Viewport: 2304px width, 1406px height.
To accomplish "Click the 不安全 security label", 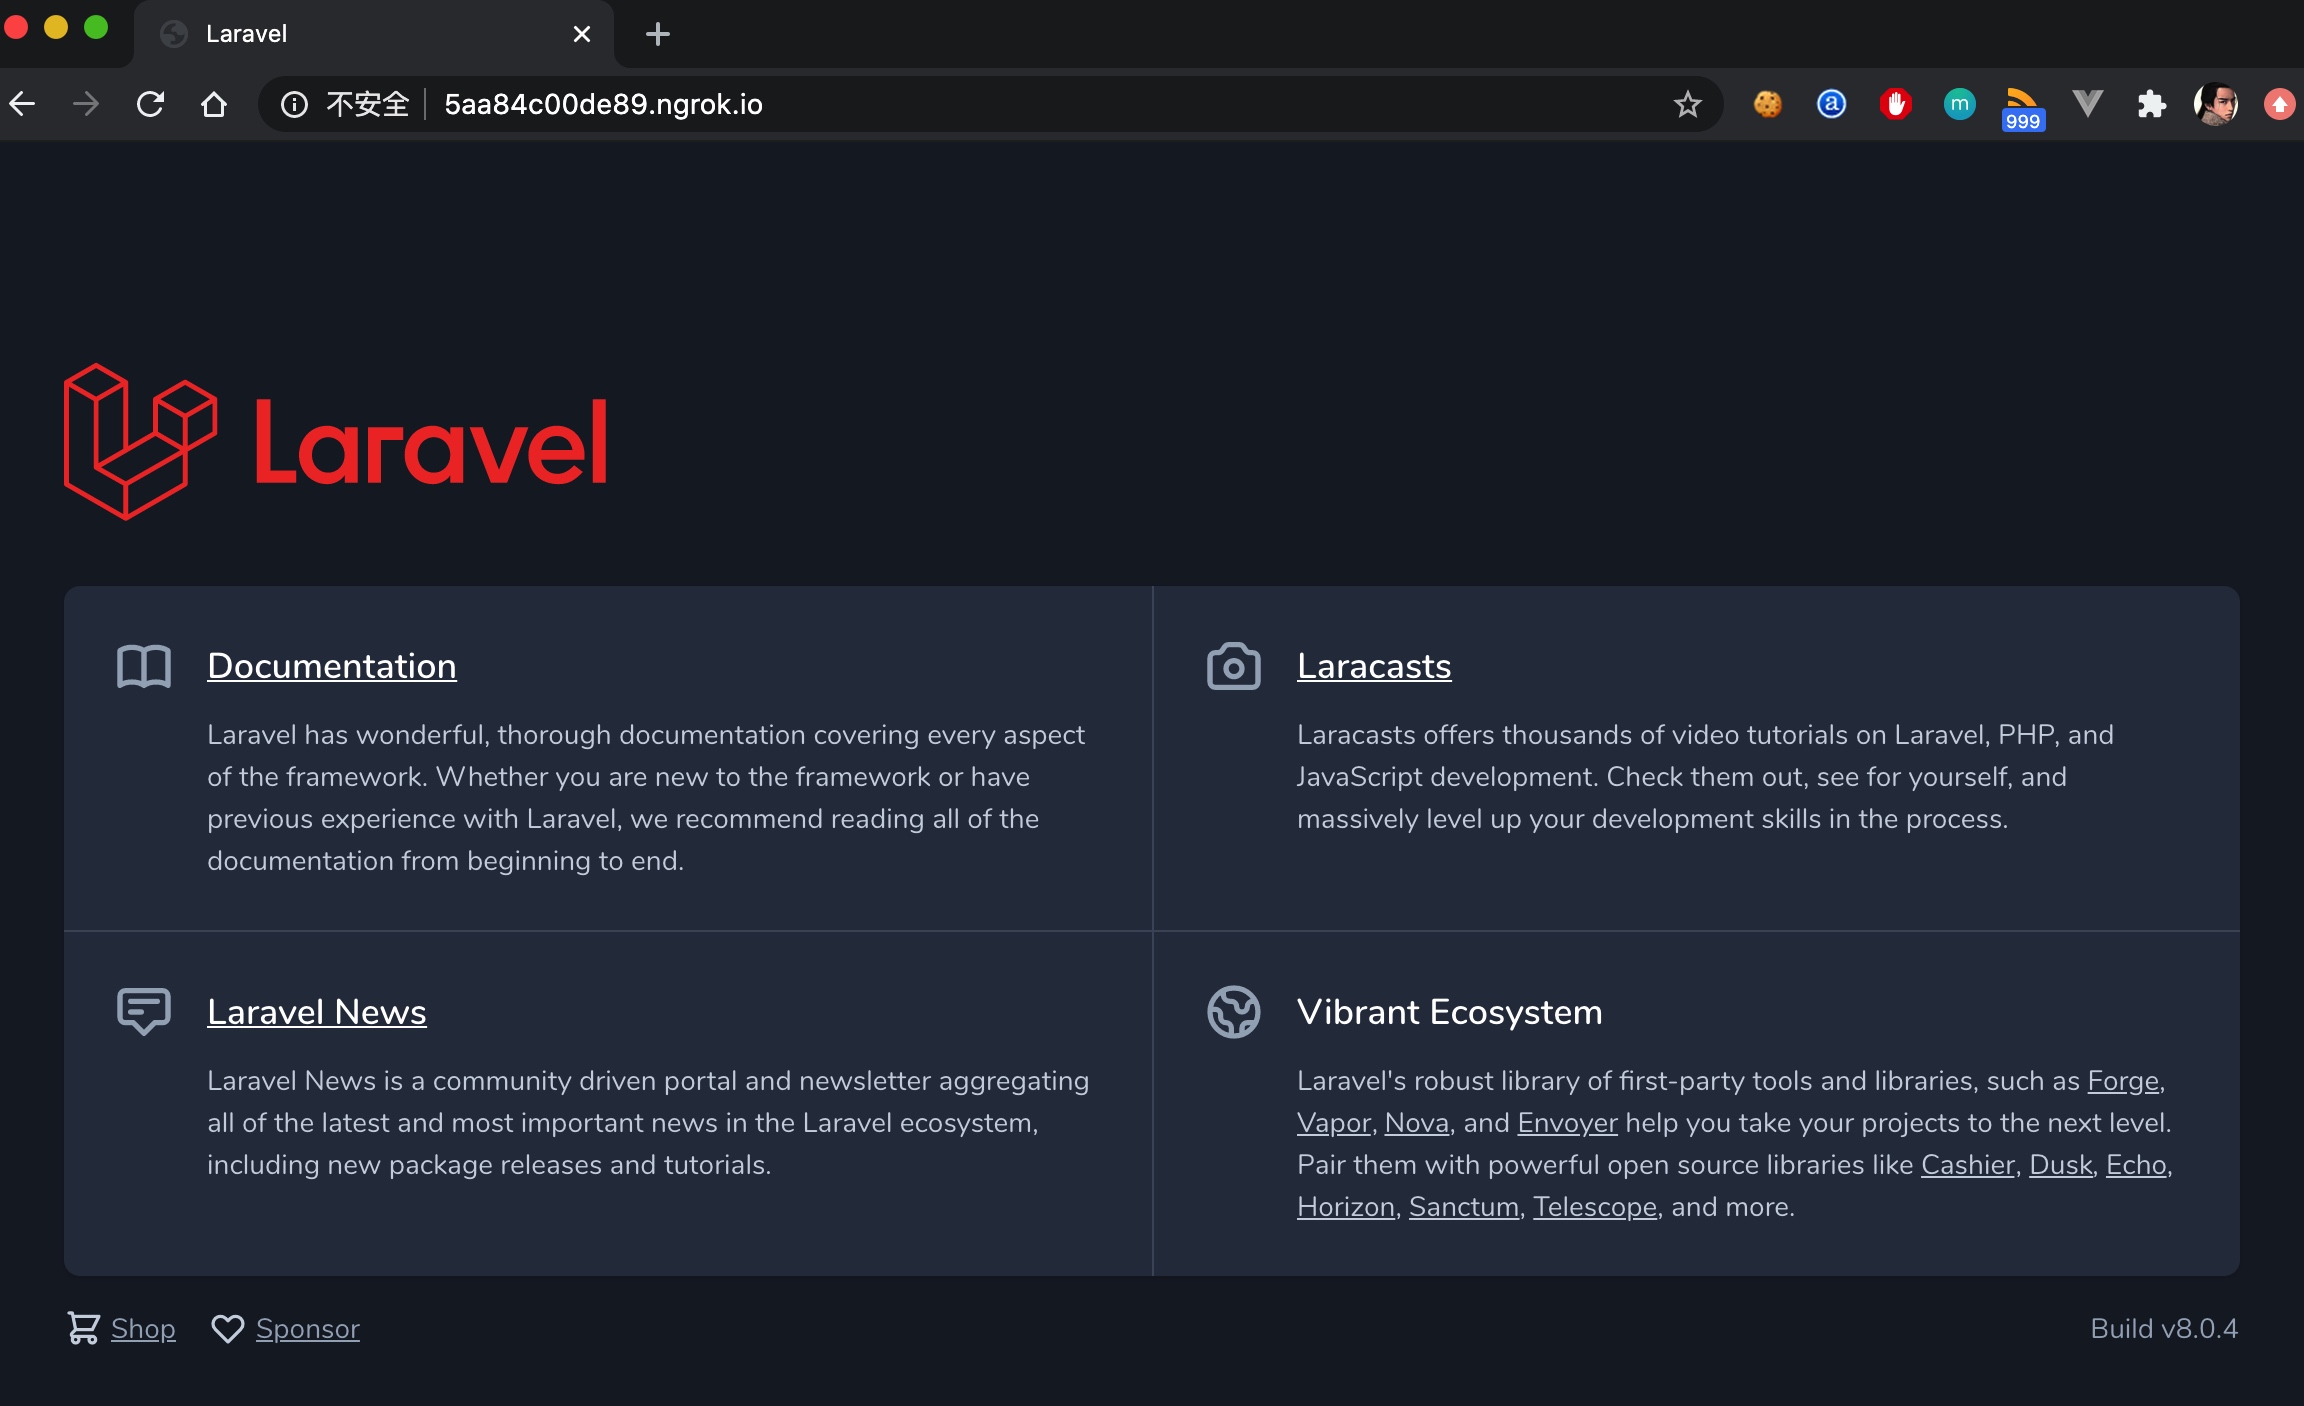I will tap(368, 104).
